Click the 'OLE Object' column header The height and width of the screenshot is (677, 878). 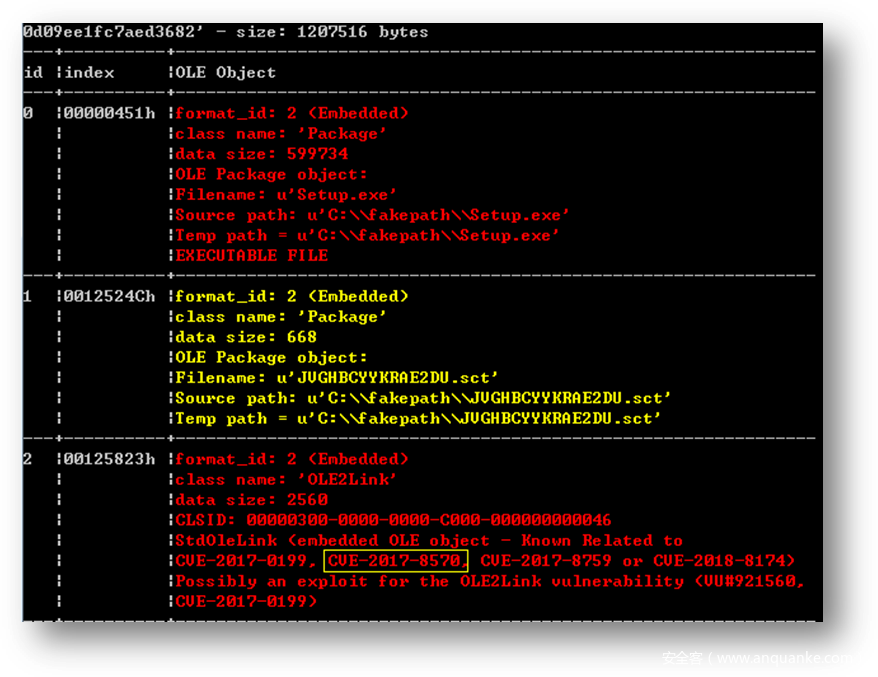coord(225,72)
